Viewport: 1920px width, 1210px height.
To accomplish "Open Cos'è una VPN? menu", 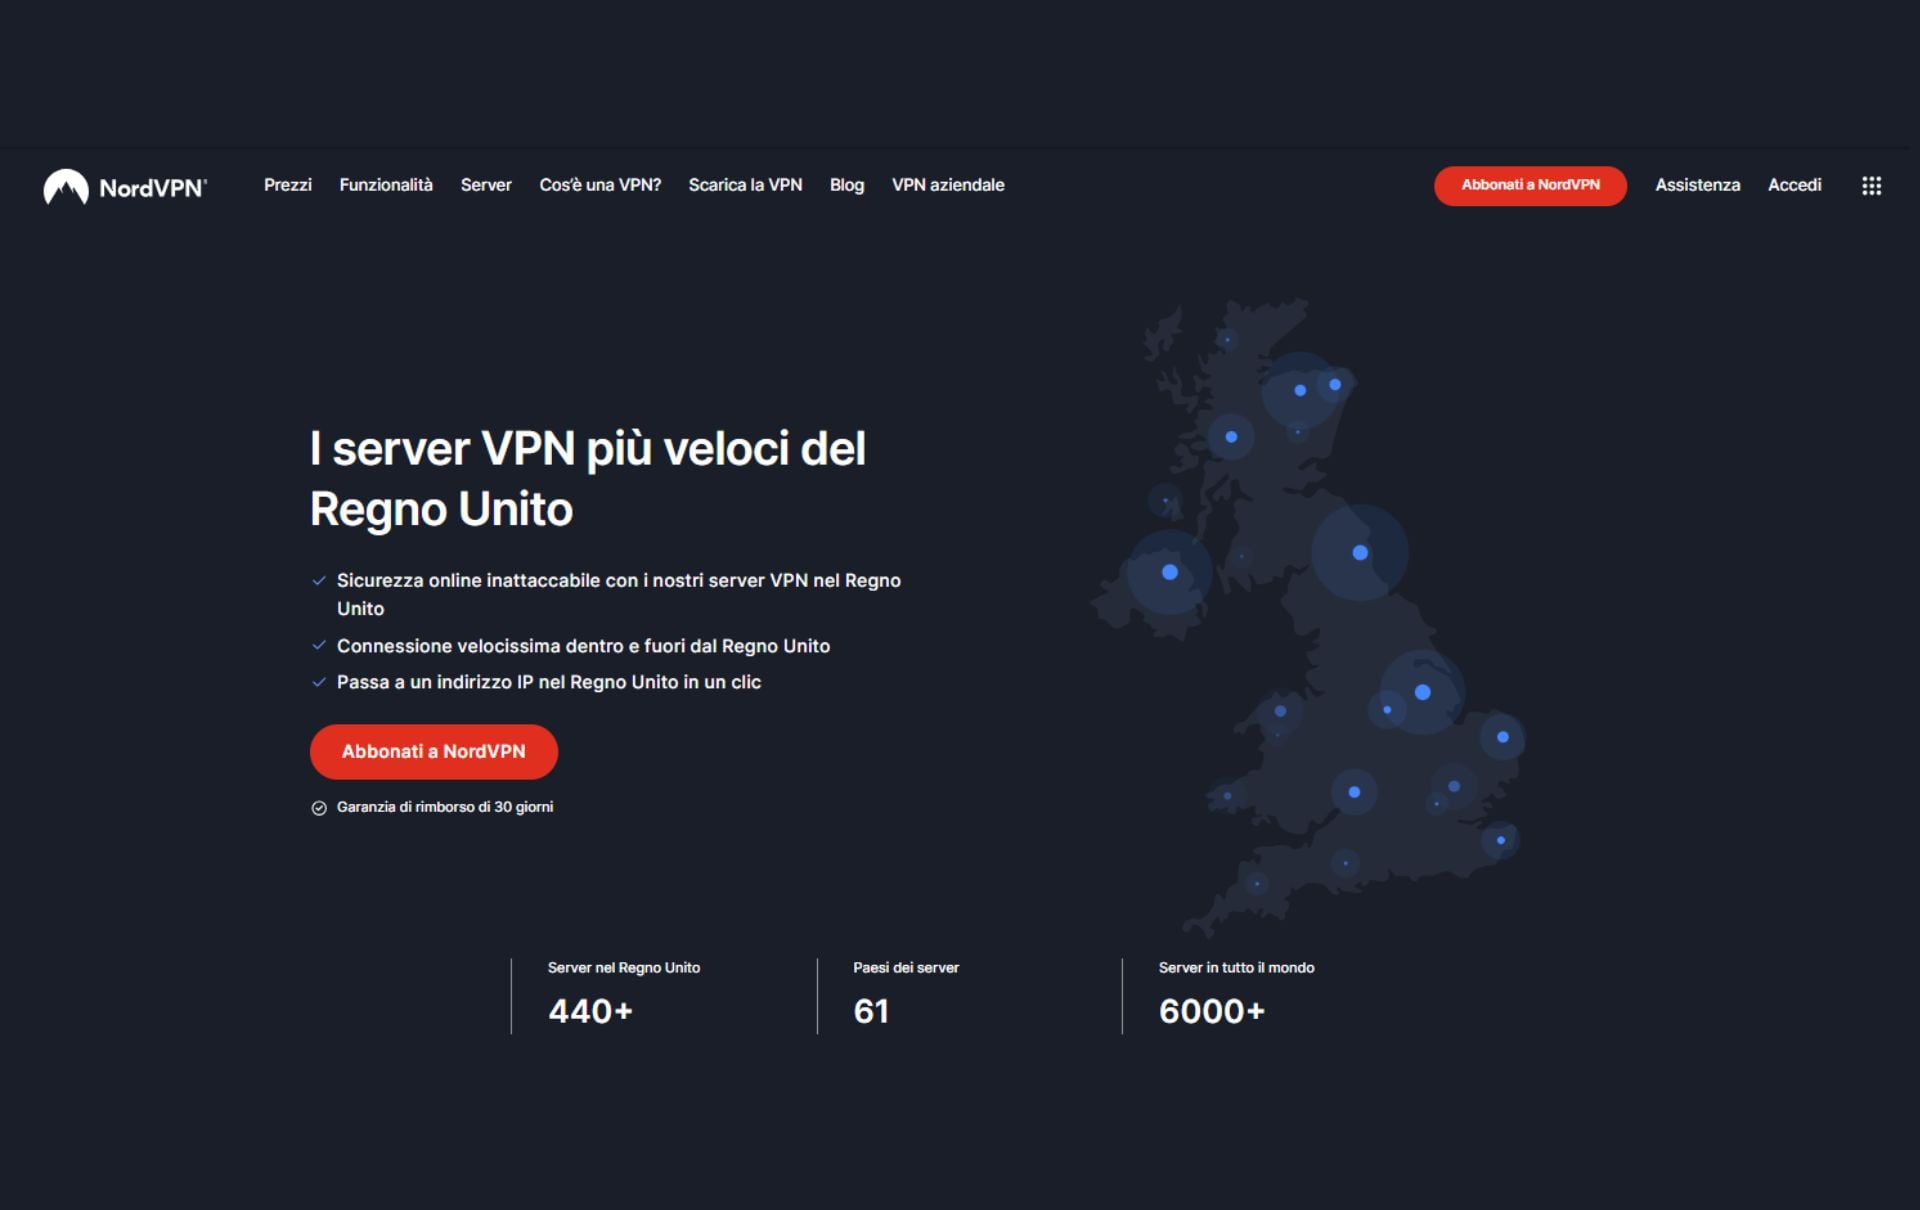I will (600, 185).
